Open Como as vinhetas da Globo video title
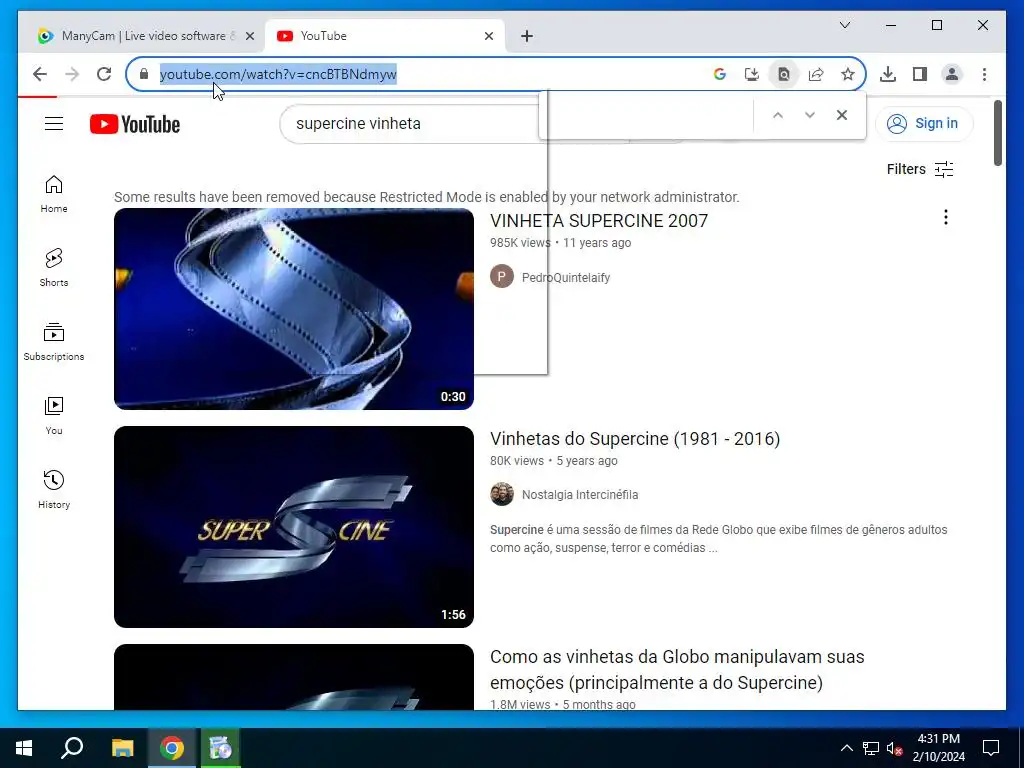Image resolution: width=1024 pixels, height=768 pixels. coord(677,669)
